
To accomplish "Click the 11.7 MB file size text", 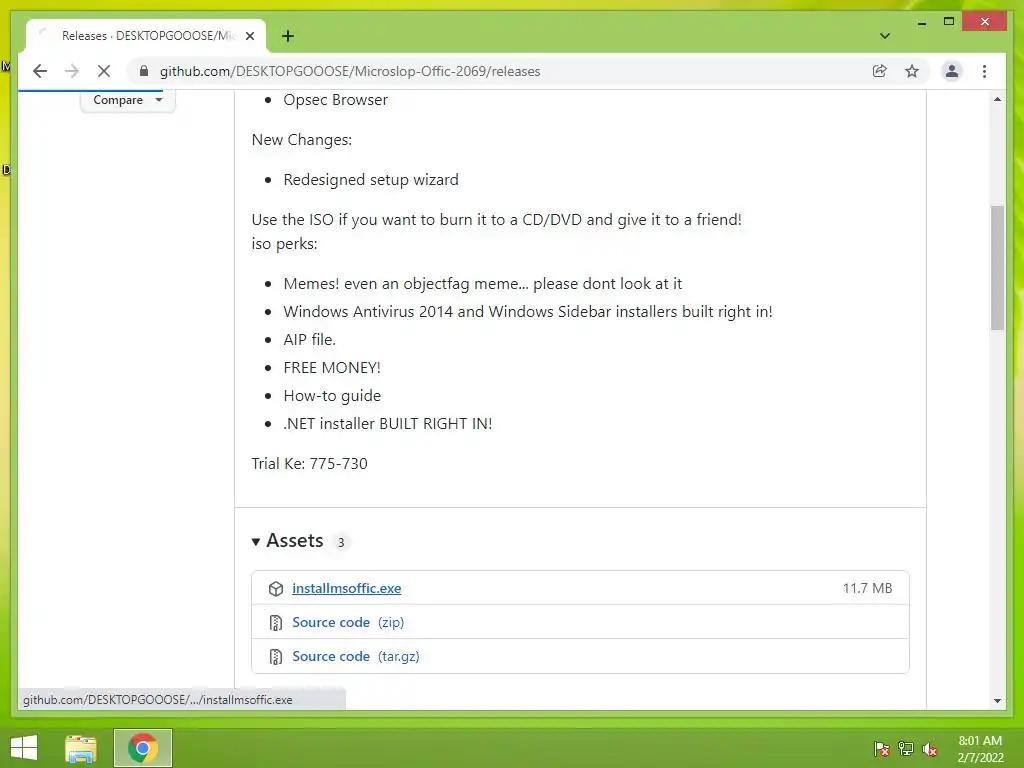I will pyautogui.click(x=867, y=588).
